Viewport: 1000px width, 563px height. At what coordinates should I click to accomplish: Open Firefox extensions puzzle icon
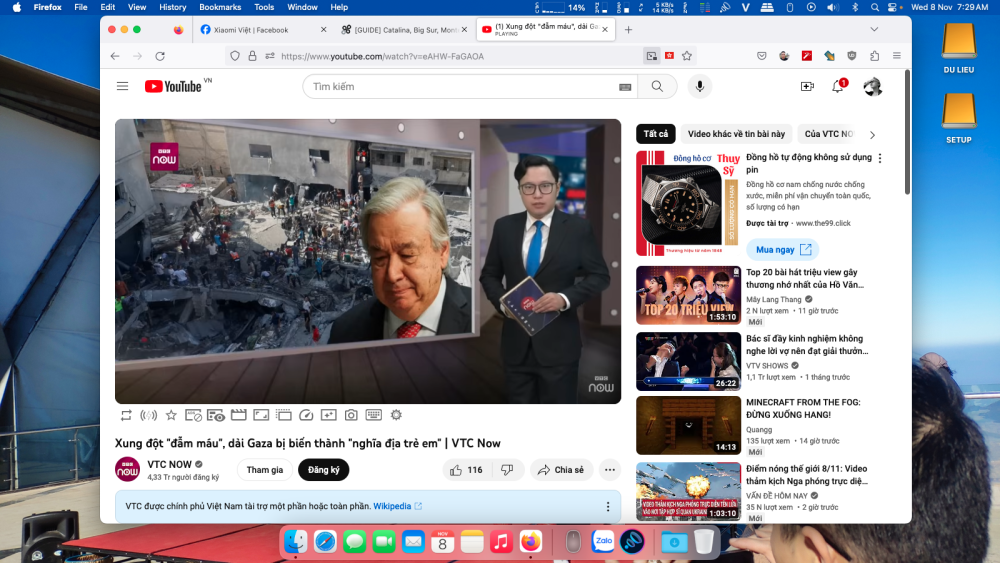click(874, 56)
